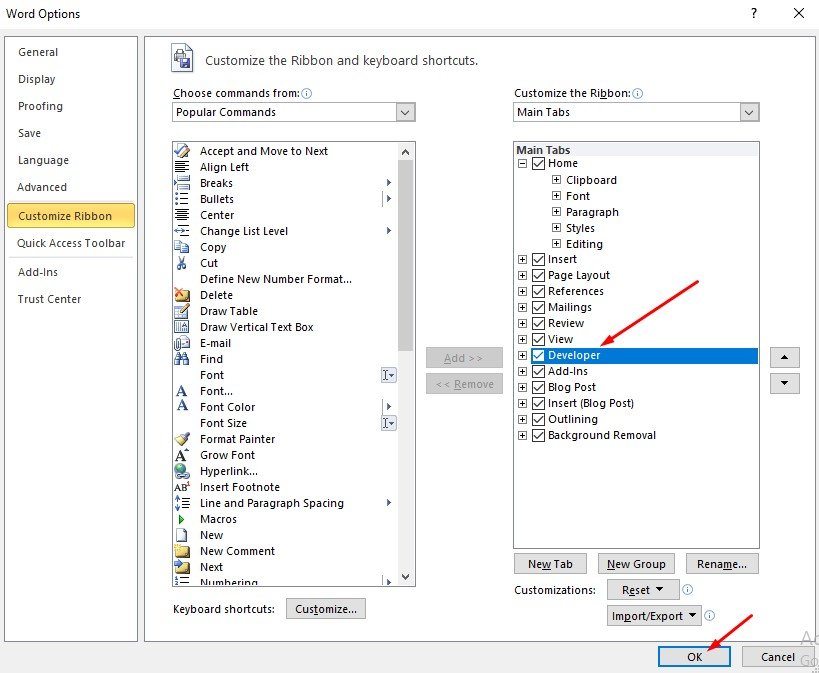The image size is (819, 673).
Task: Open the Reset dropdown button
Action: click(x=643, y=590)
